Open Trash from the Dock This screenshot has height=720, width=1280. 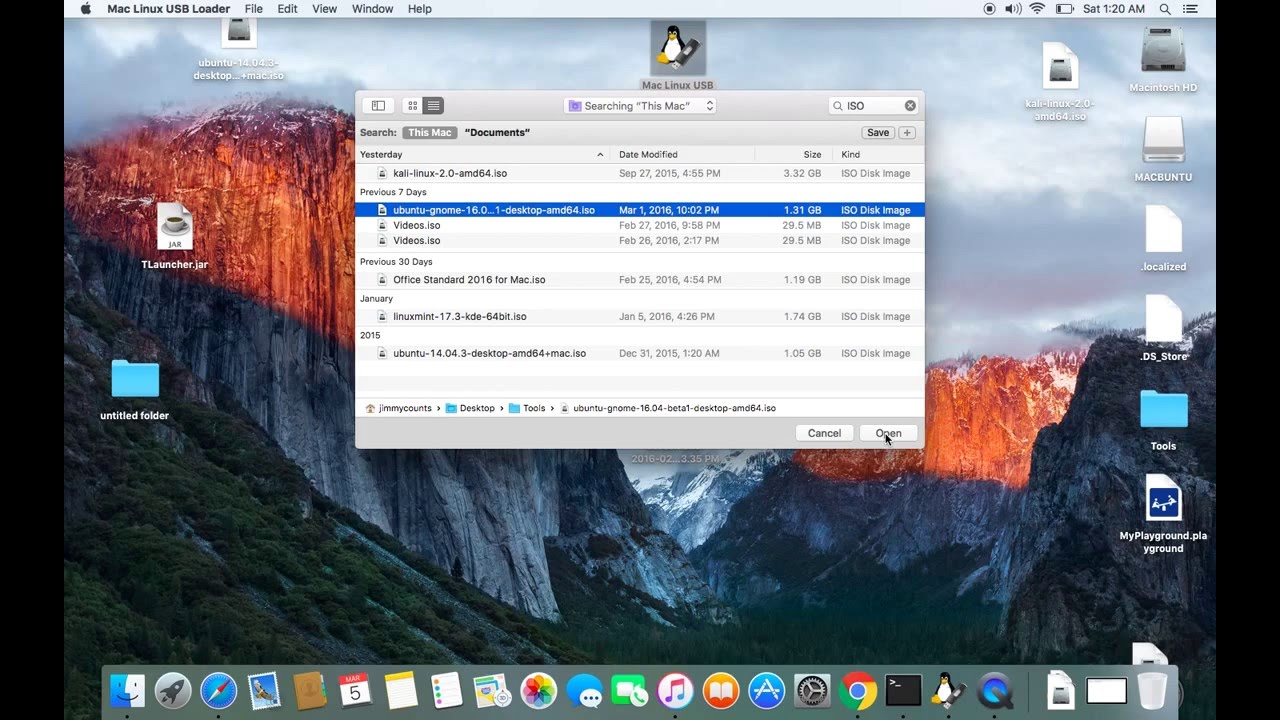click(x=1153, y=691)
